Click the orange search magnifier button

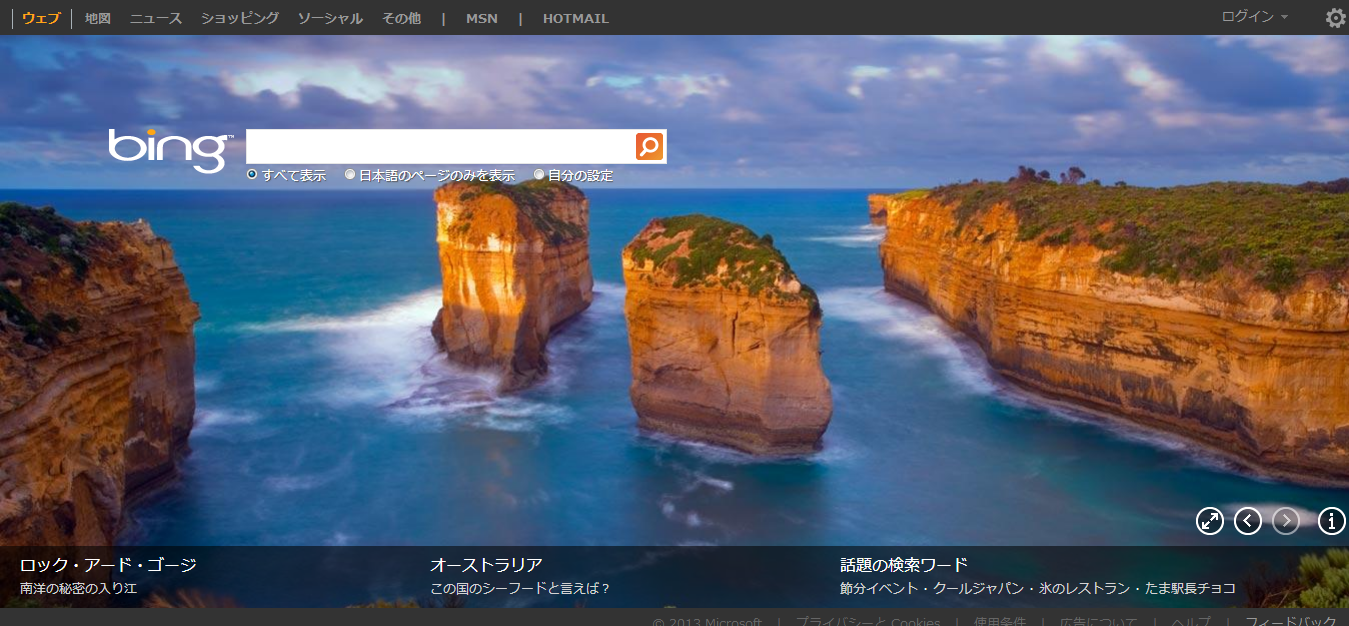(x=649, y=147)
